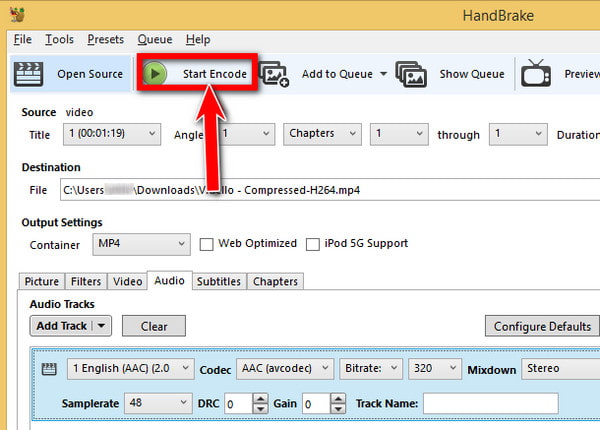Decrease DRC with the down arrow
The width and height of the screenshot is (600, 430).
(261, 409)
